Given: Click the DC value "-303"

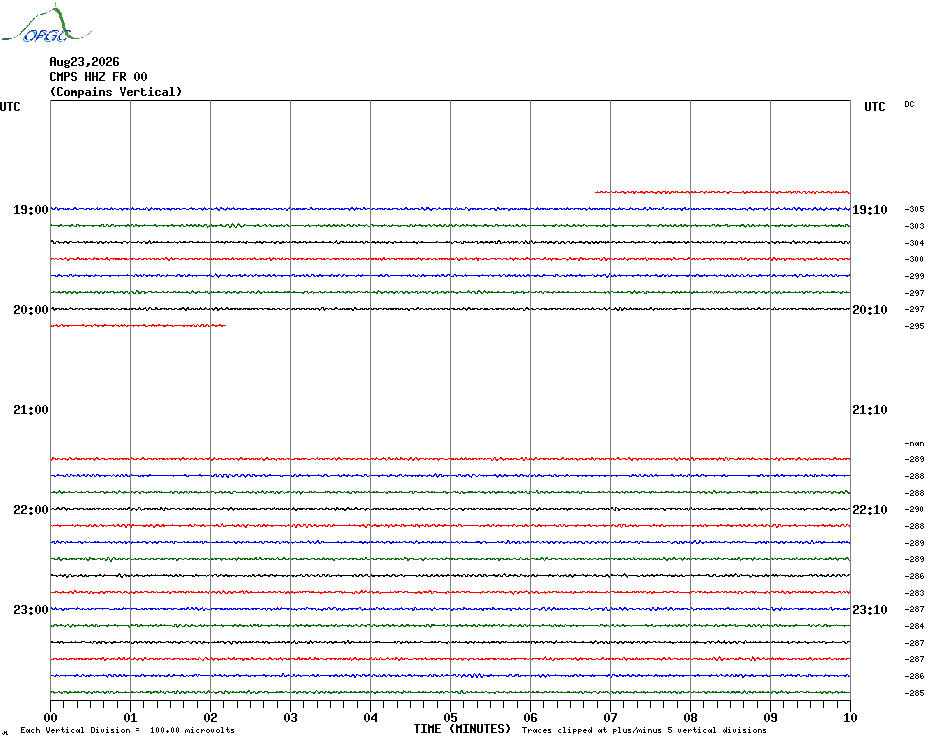Looking at the screenshot, I should [x=914, y=226].
